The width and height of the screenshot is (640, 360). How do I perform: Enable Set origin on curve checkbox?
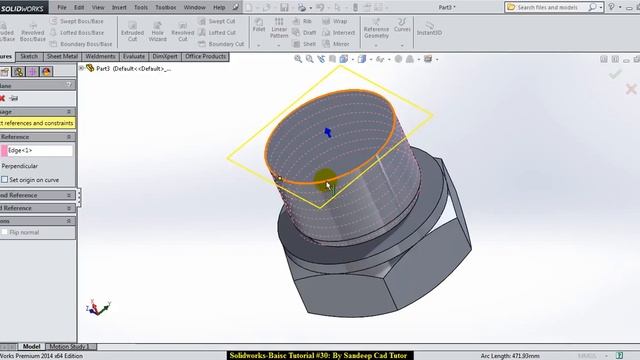[4, 180]
